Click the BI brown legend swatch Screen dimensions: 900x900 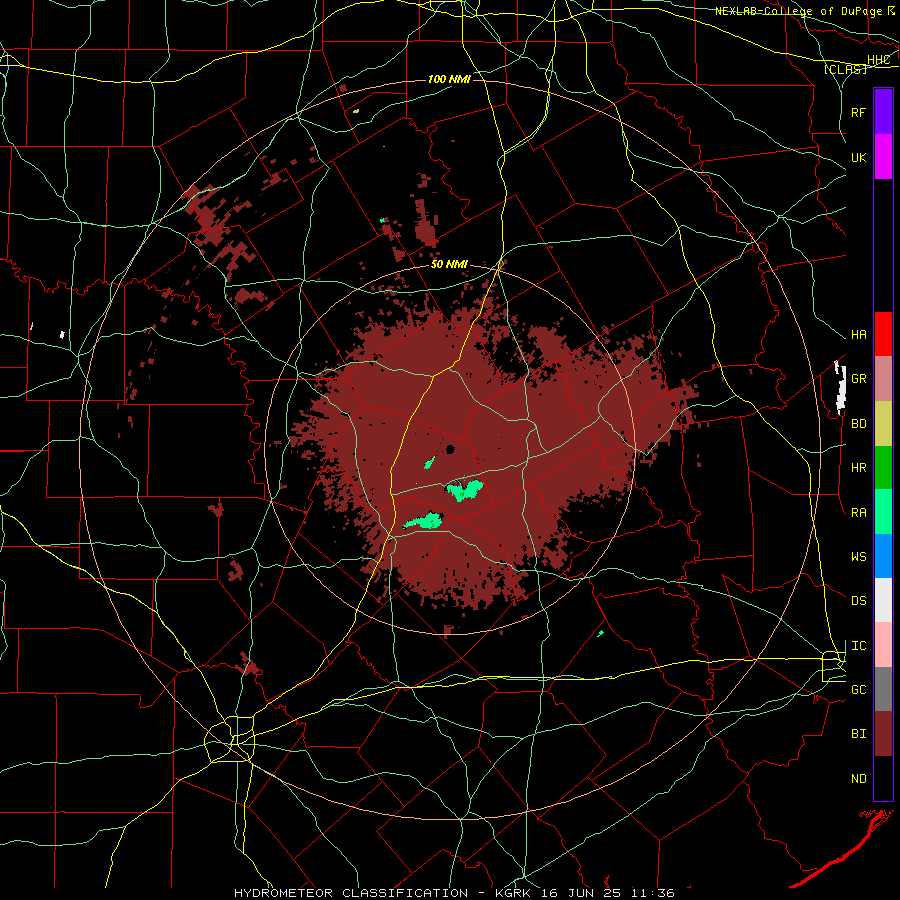click(x=883, y=734)
